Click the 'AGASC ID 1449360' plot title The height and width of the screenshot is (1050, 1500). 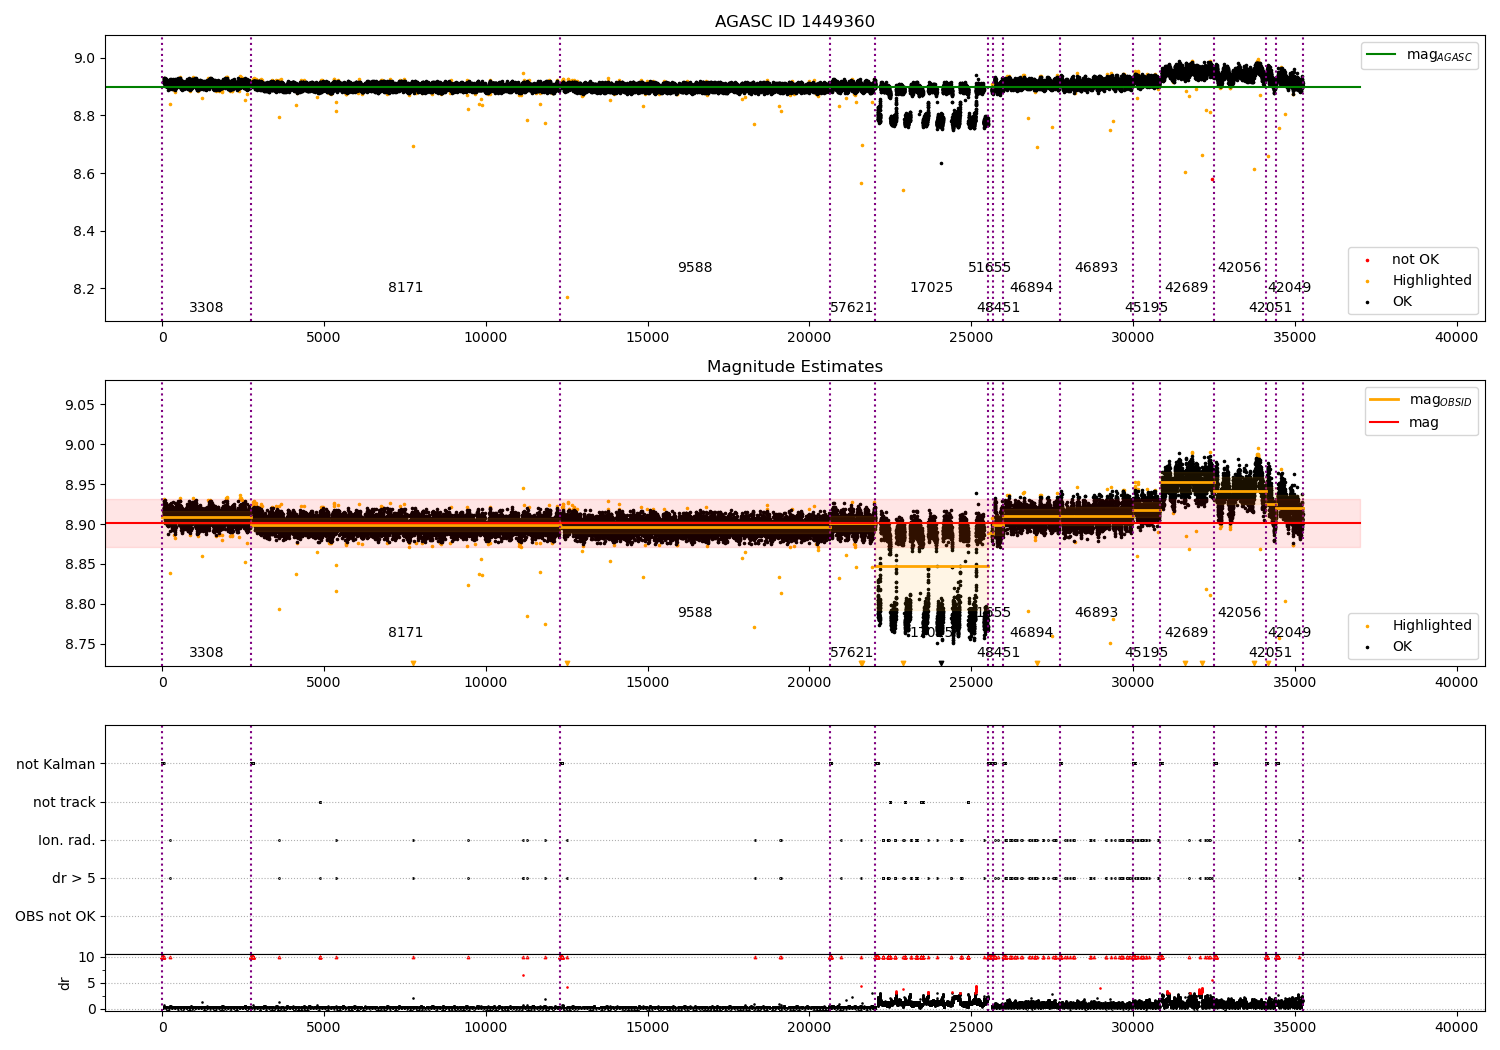(x=795, y=22)
